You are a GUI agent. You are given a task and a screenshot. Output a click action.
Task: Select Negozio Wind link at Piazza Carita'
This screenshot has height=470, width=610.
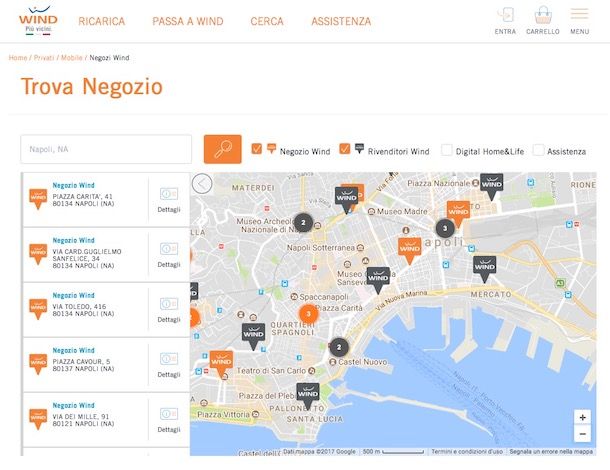tap(74, 185)
